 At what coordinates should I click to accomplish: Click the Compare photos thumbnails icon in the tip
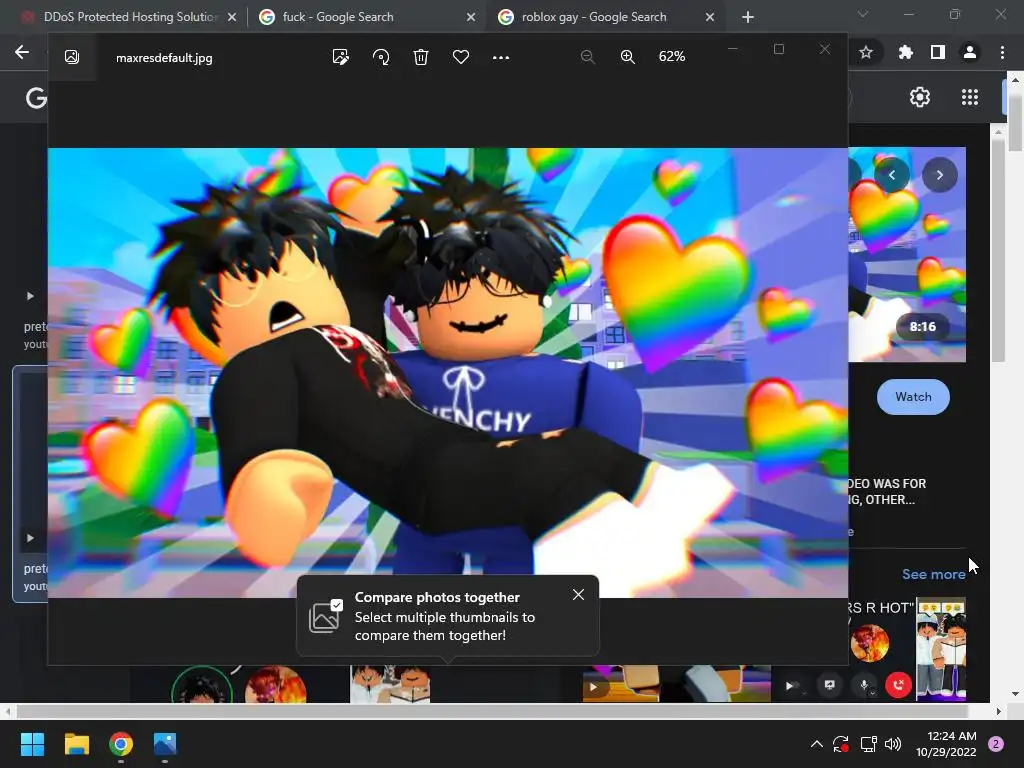click(x=325, y=616)
